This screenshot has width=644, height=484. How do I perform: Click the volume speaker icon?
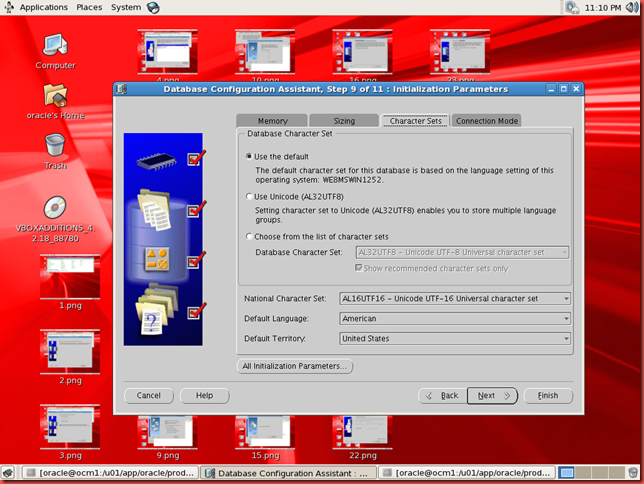point(632,7)
